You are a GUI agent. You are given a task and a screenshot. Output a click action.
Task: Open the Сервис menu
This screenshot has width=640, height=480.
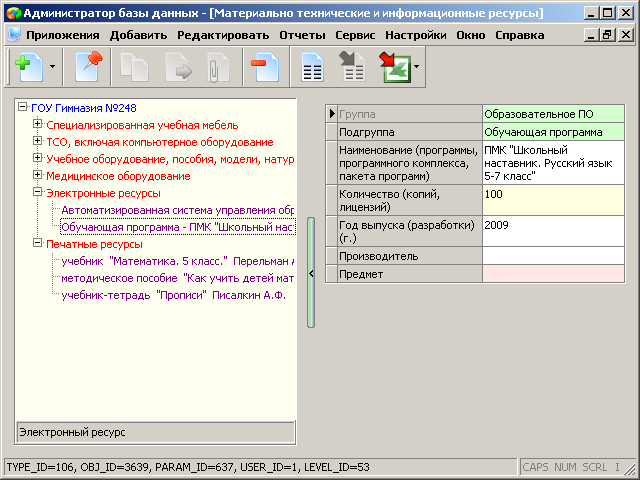355,36
